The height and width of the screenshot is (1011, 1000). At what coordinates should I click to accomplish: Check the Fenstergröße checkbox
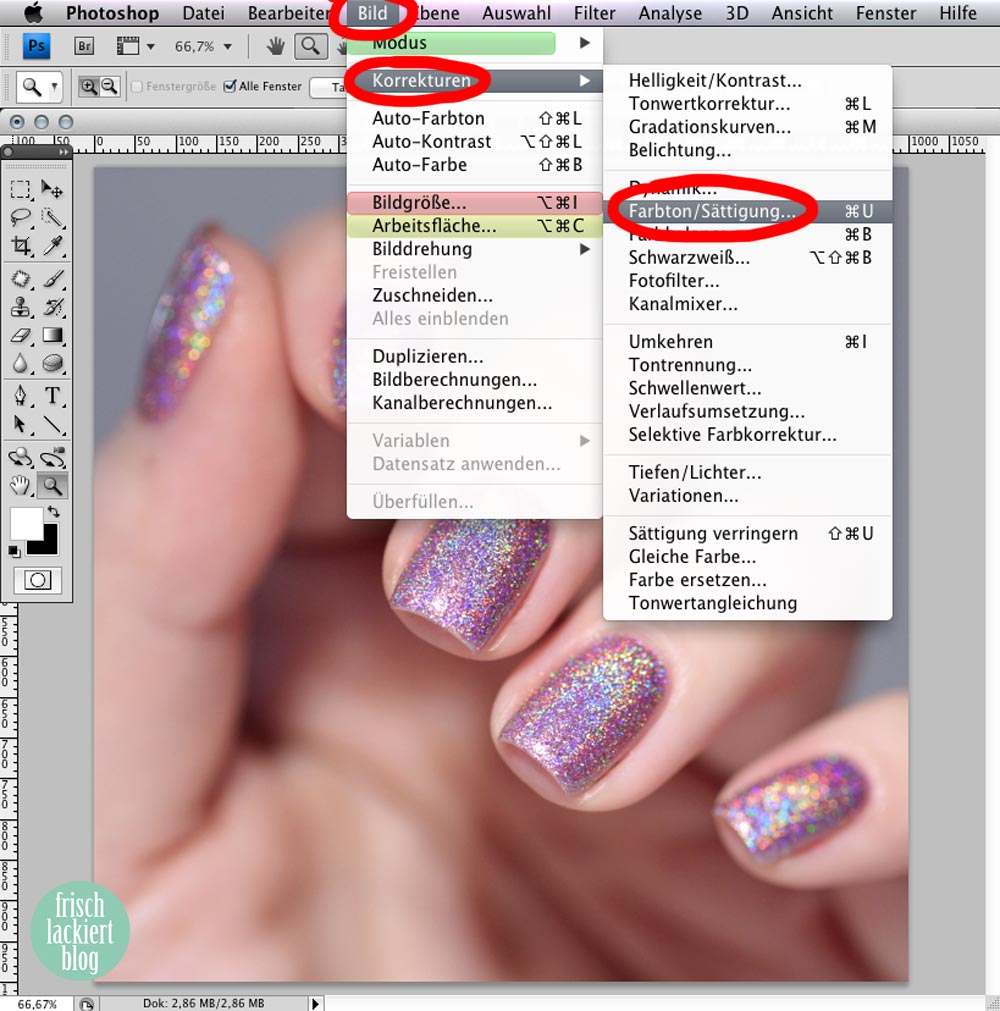(137, 86)
